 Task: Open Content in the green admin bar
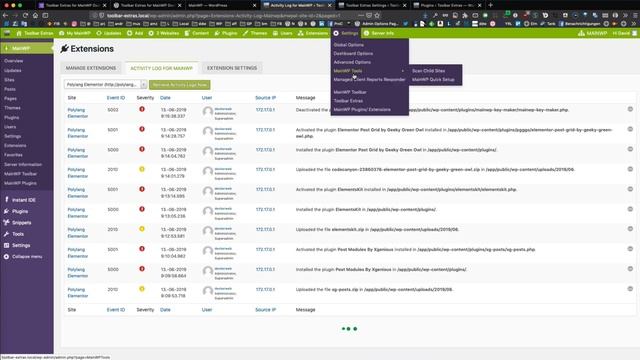(x=197, y=33)
